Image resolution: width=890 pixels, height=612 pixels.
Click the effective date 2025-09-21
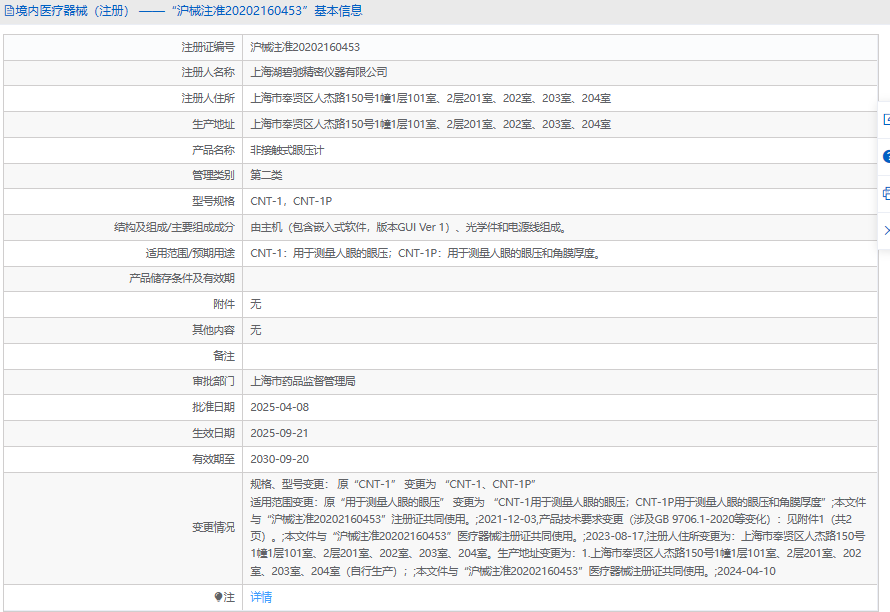point(279,433)
